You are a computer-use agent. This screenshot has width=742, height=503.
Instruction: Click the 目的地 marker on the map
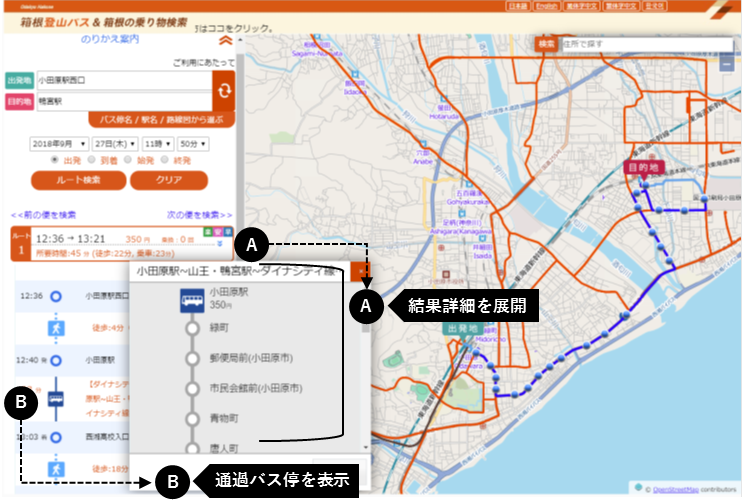click(639, 169)
